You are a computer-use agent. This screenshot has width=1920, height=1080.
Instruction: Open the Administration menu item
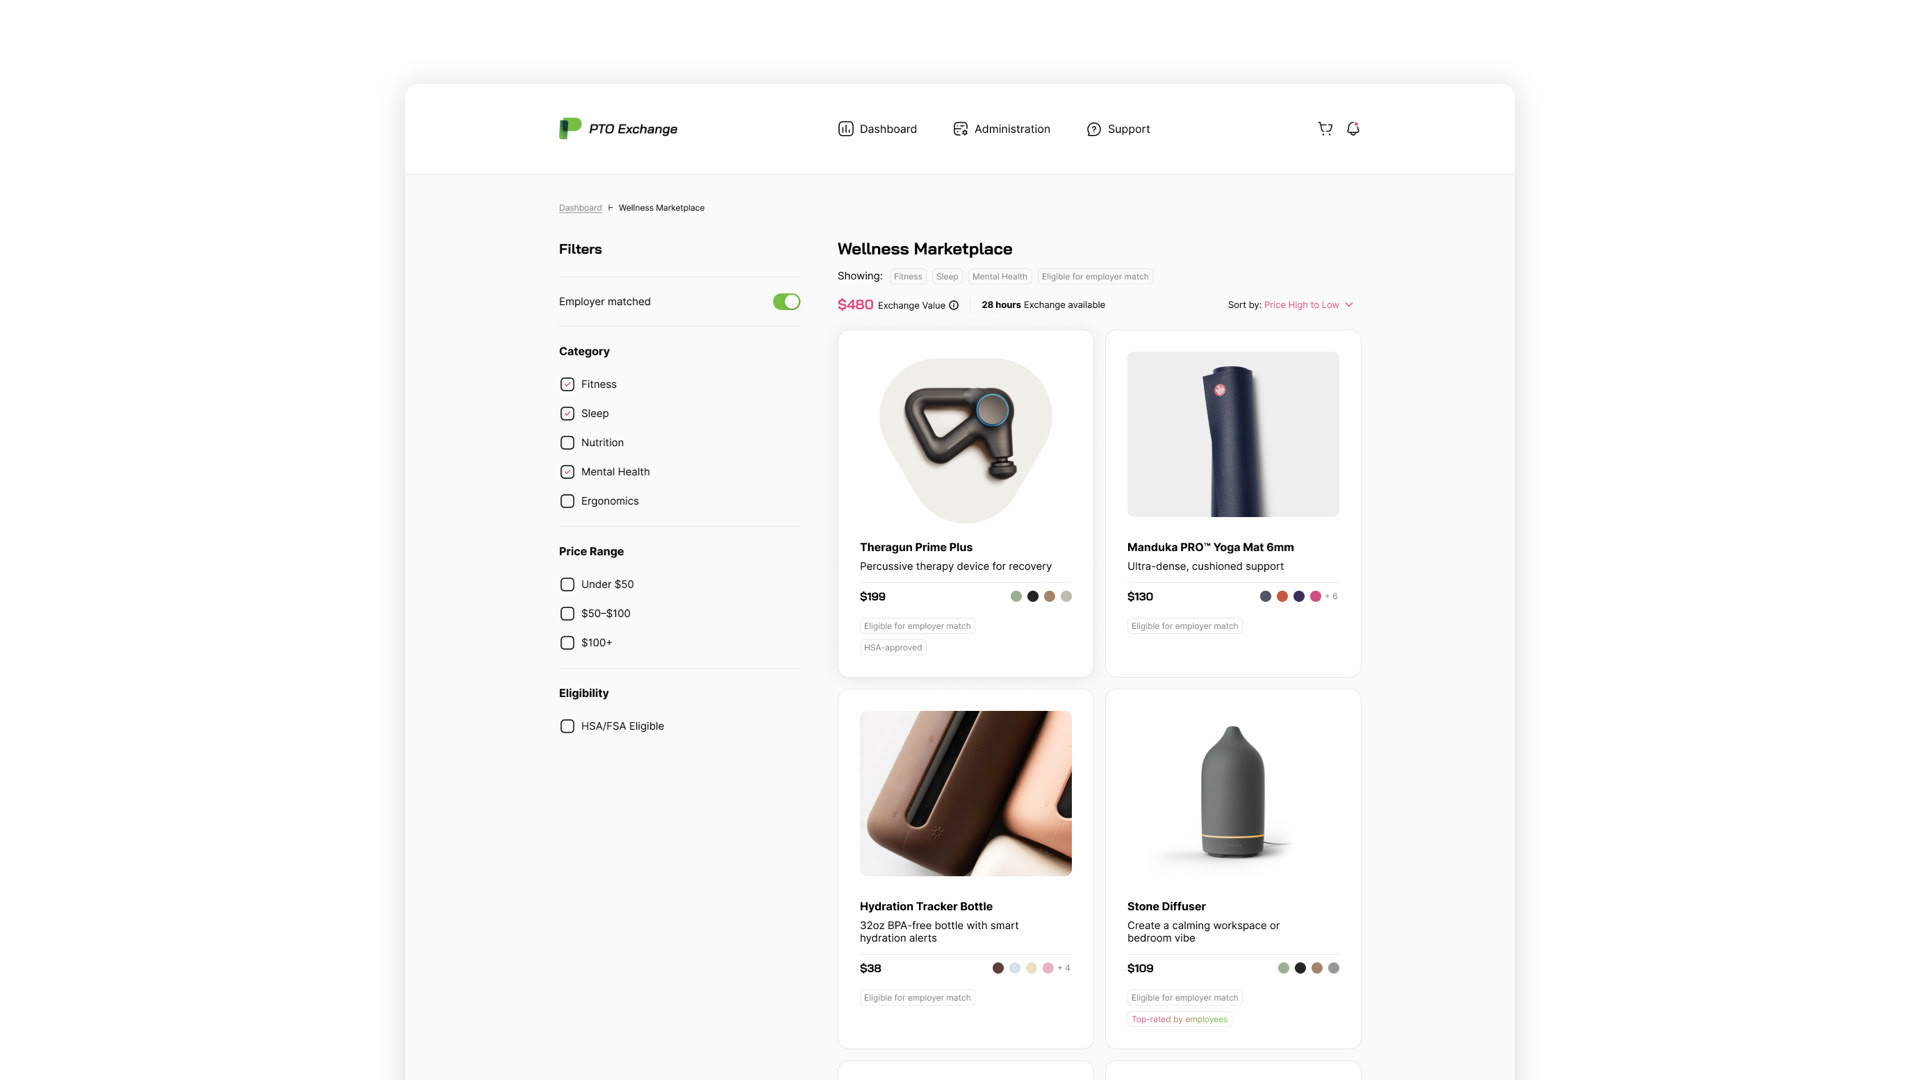click(x=1011, y=129)
